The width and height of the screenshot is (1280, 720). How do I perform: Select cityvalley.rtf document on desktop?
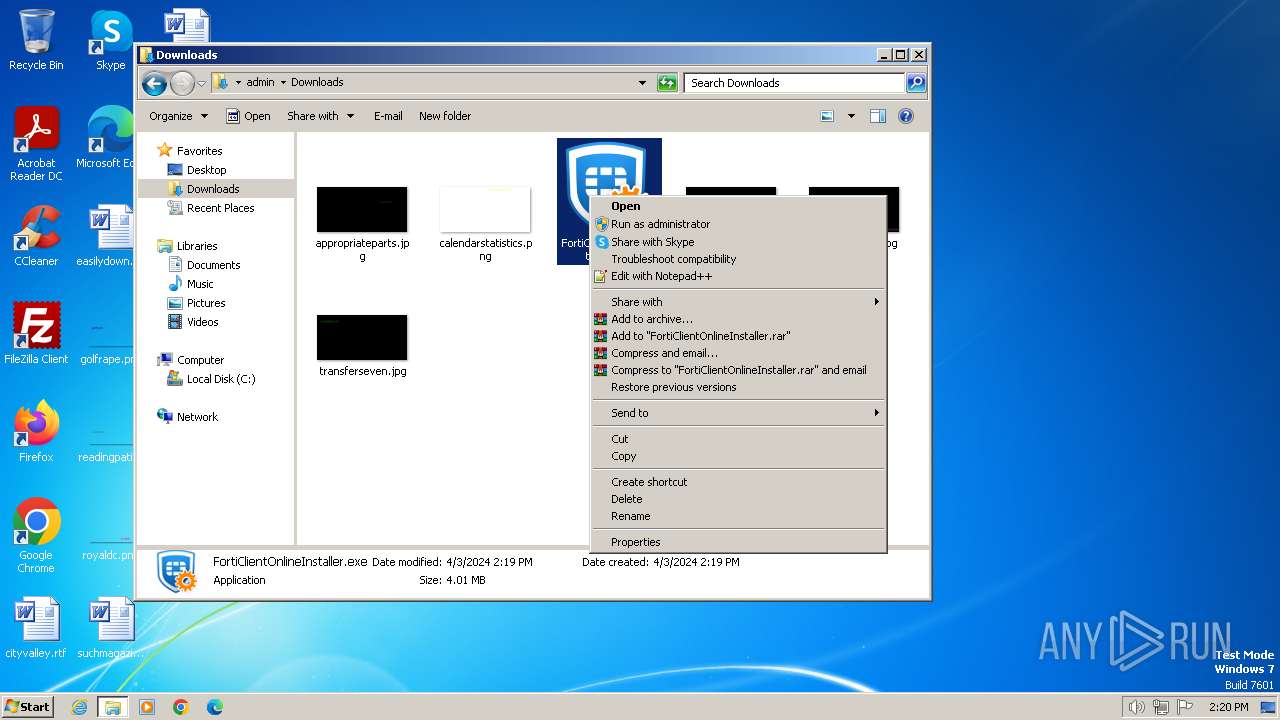[x=36, y=629]
